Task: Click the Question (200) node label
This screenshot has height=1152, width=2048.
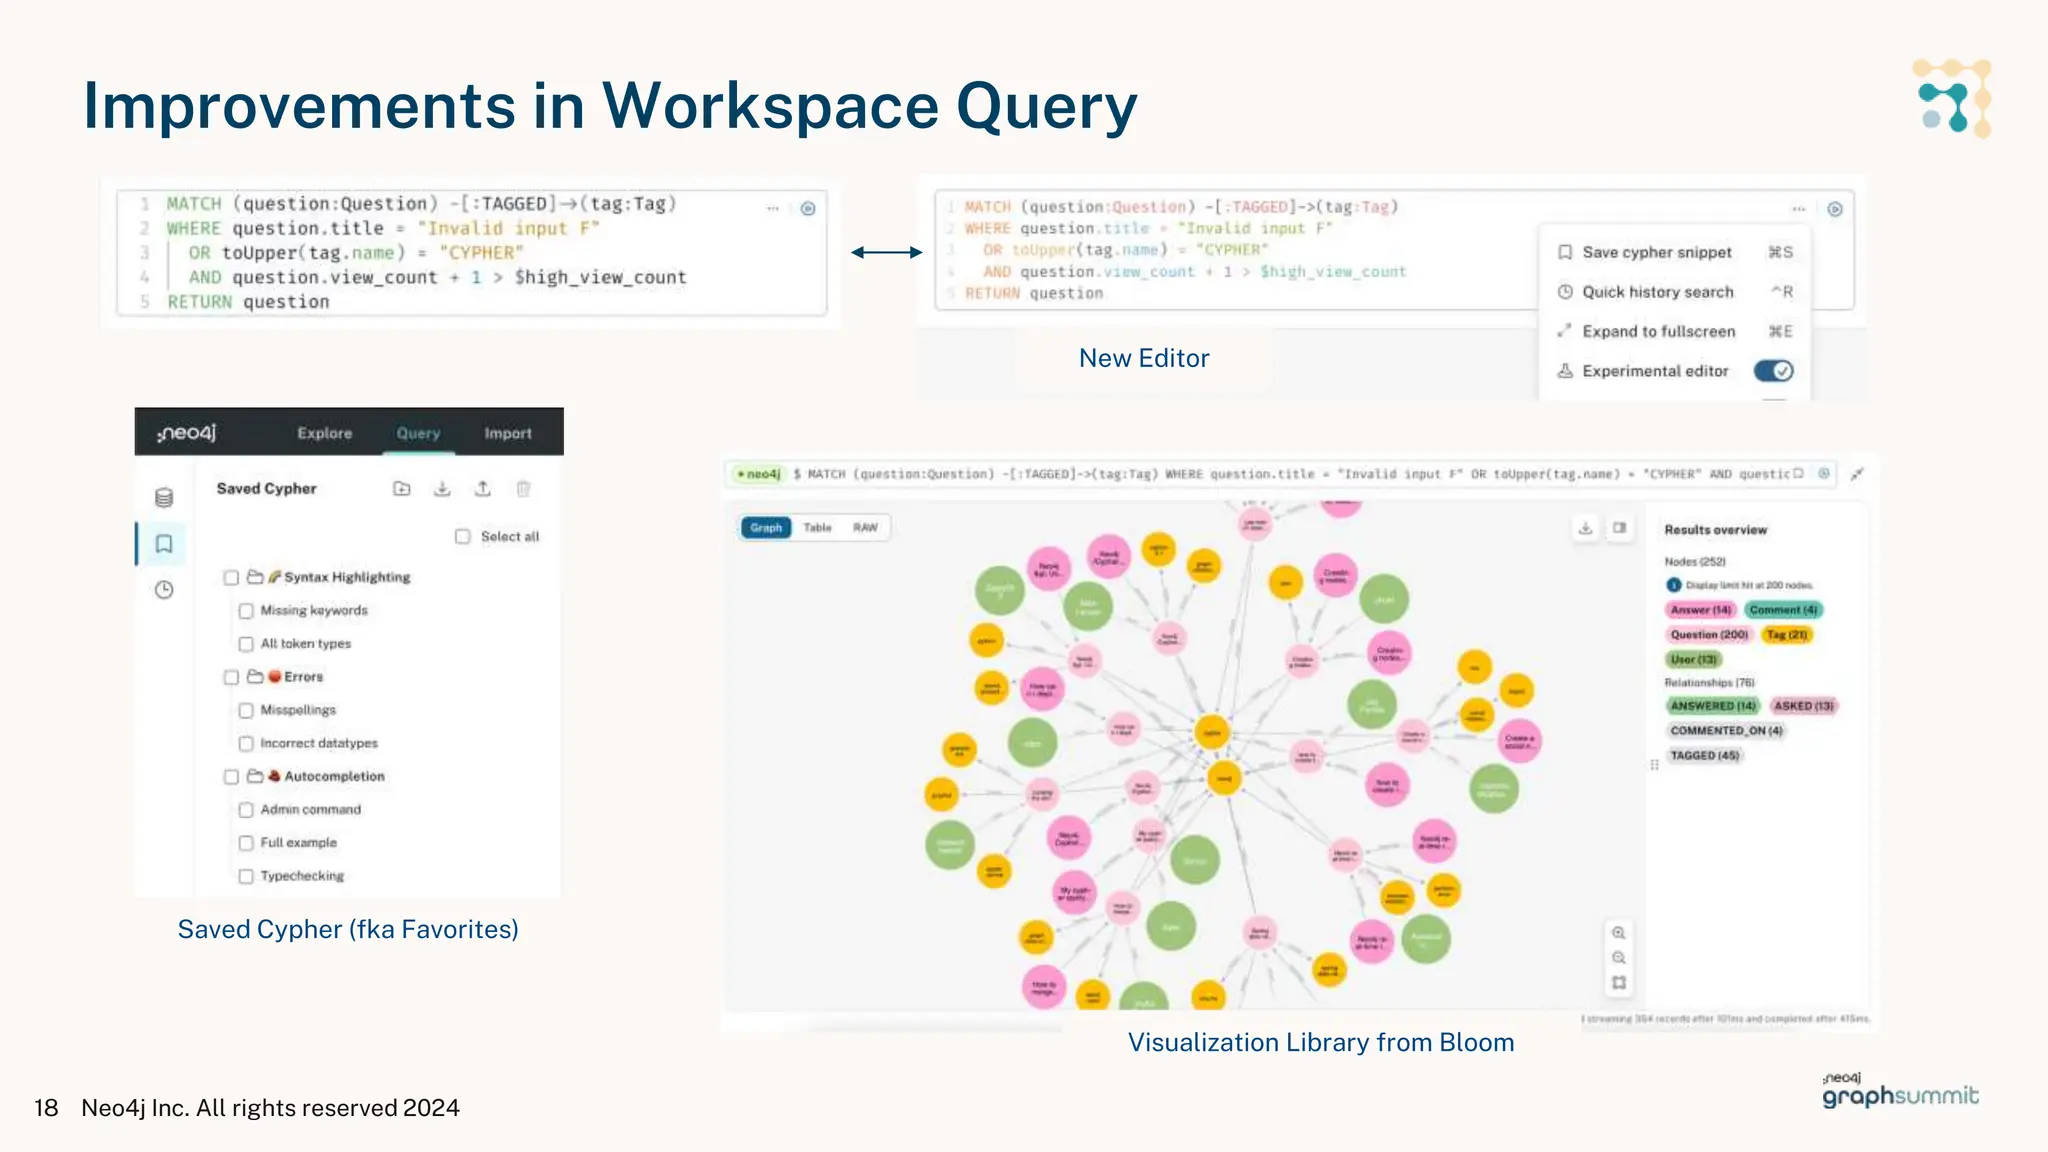Action: (x=1709, y=635)
